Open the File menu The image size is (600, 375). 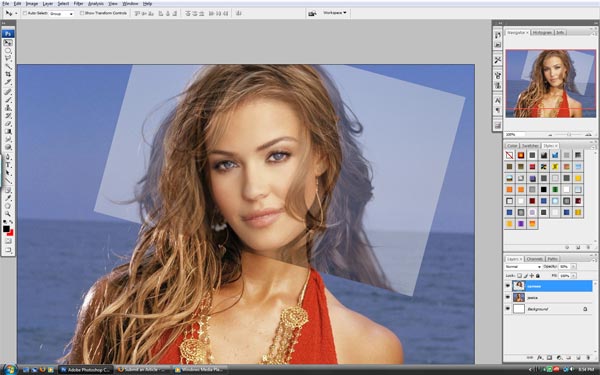(5, 4)
